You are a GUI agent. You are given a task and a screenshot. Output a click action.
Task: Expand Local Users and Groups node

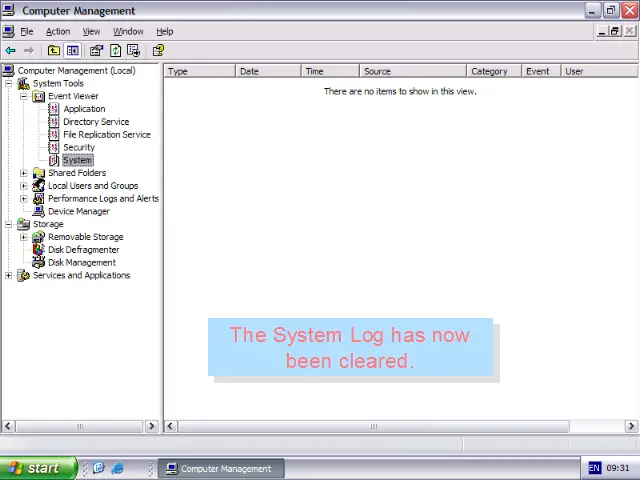pyautogui.click(x=24, y=186)
